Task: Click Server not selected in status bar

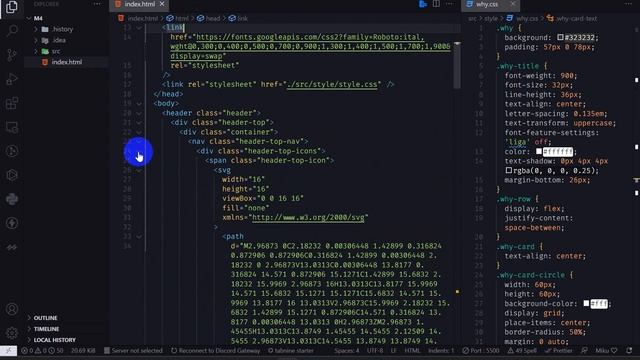Action: point(133,350)
